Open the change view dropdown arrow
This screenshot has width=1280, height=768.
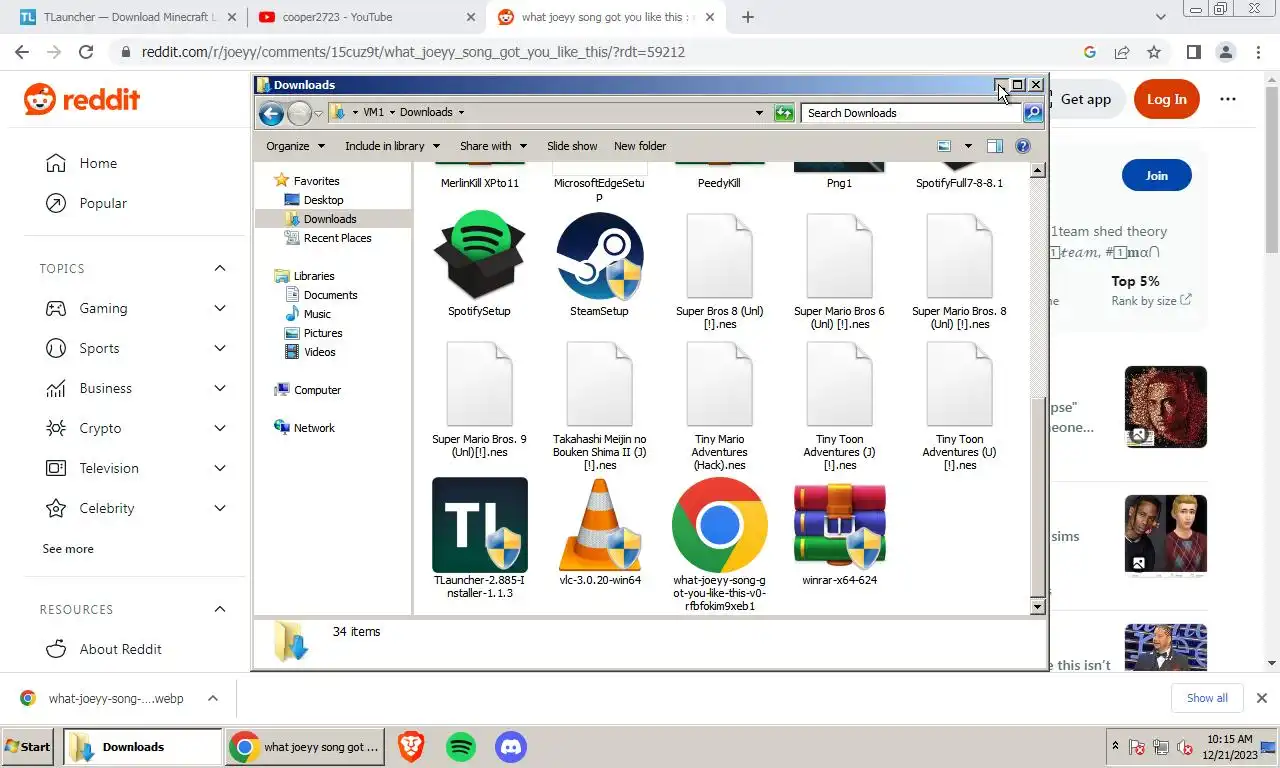[967, 146]
